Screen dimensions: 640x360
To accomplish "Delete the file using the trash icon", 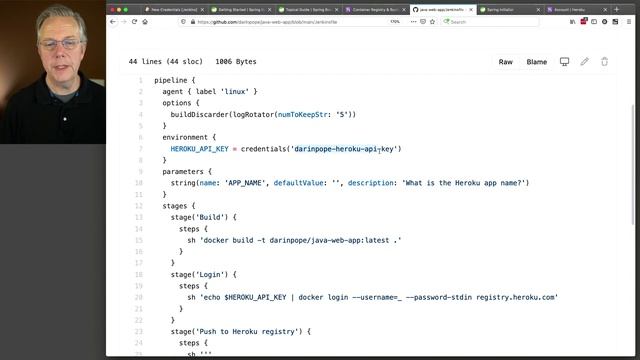I will 604,62.
